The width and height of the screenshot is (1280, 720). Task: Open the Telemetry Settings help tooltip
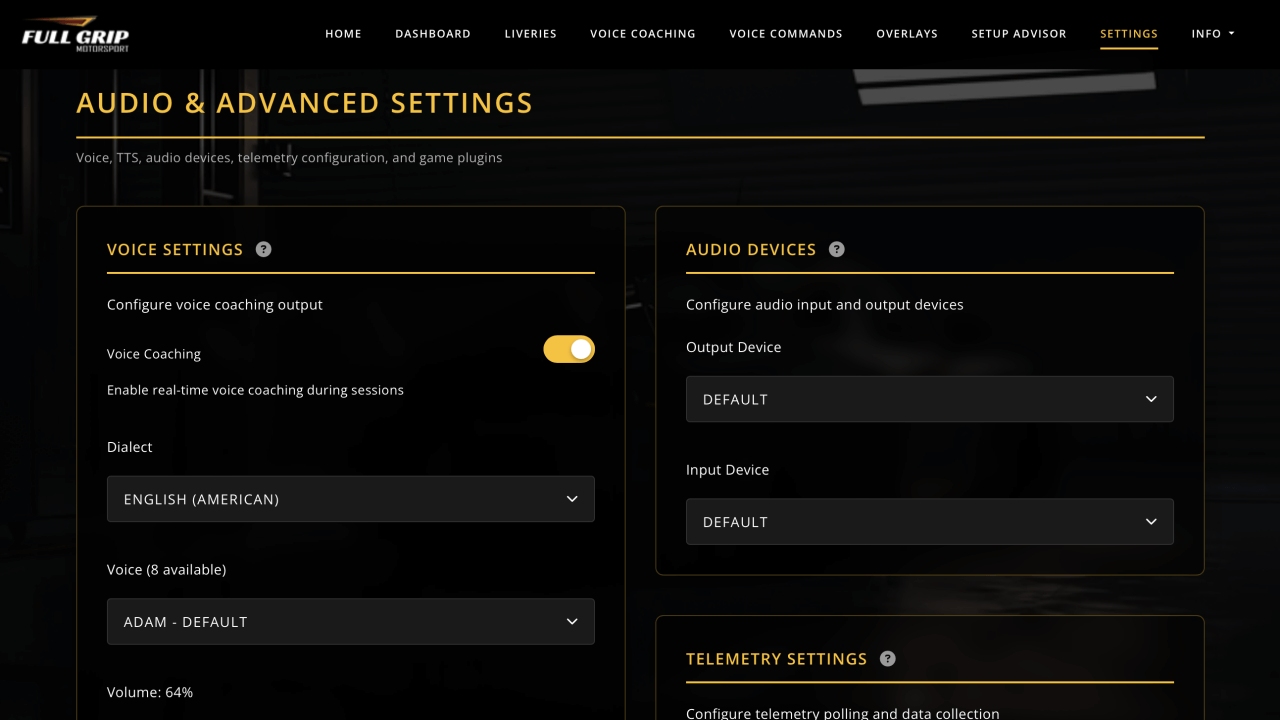pyautogui.click(x=887, y=658)
